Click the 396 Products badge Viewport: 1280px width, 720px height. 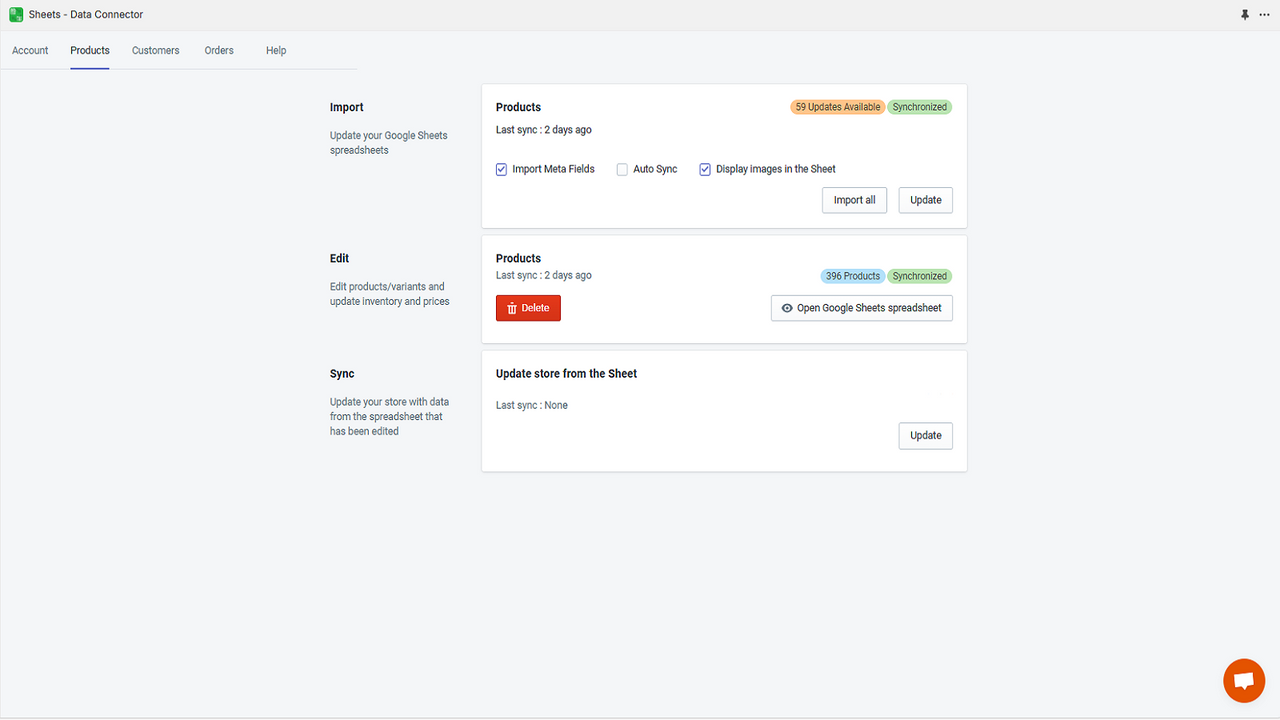coord(853,276)
